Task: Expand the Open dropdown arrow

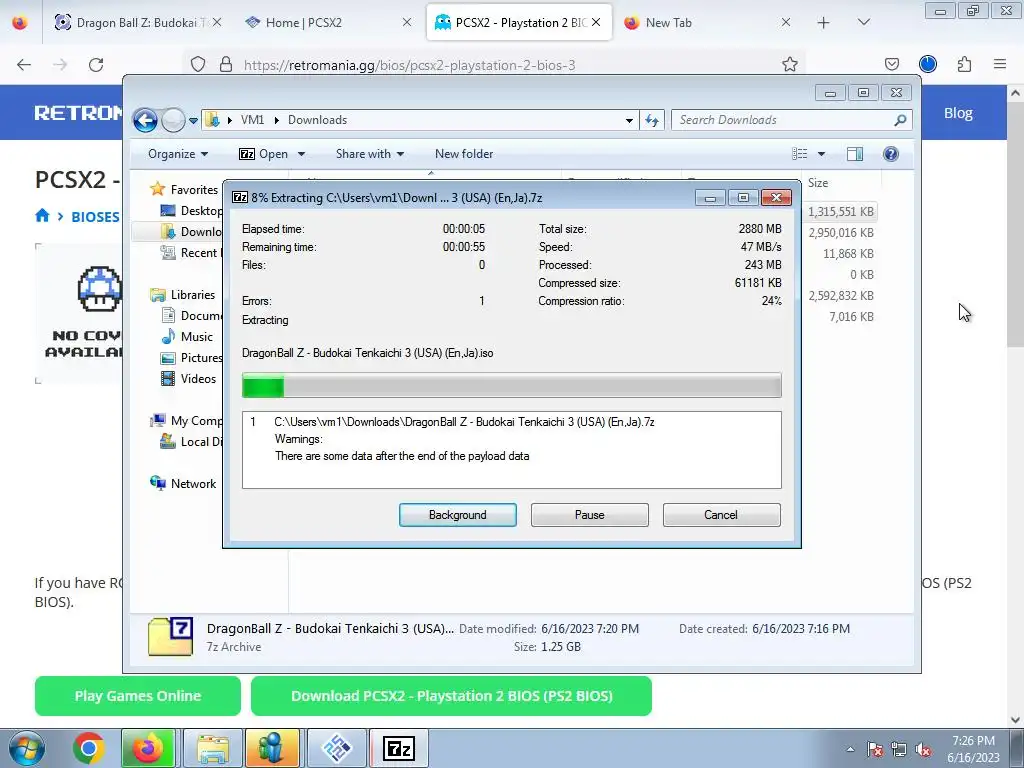Action: click(301, 154)
